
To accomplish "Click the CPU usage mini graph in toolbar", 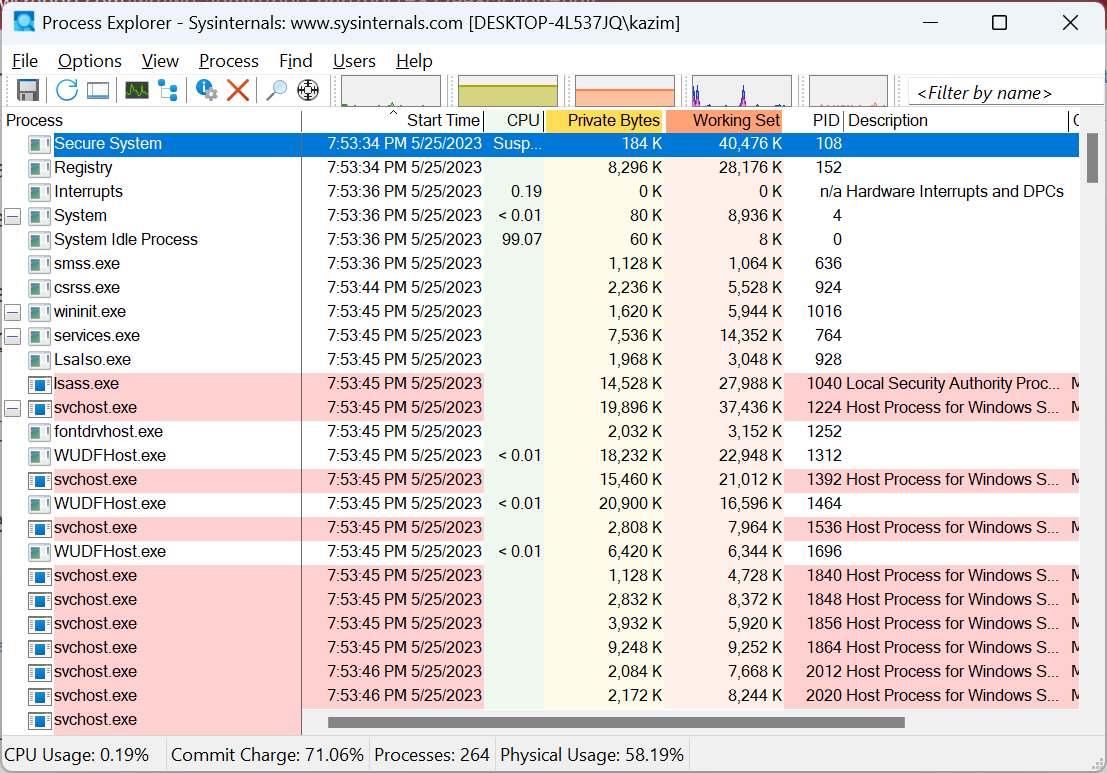I will (391, 91).
